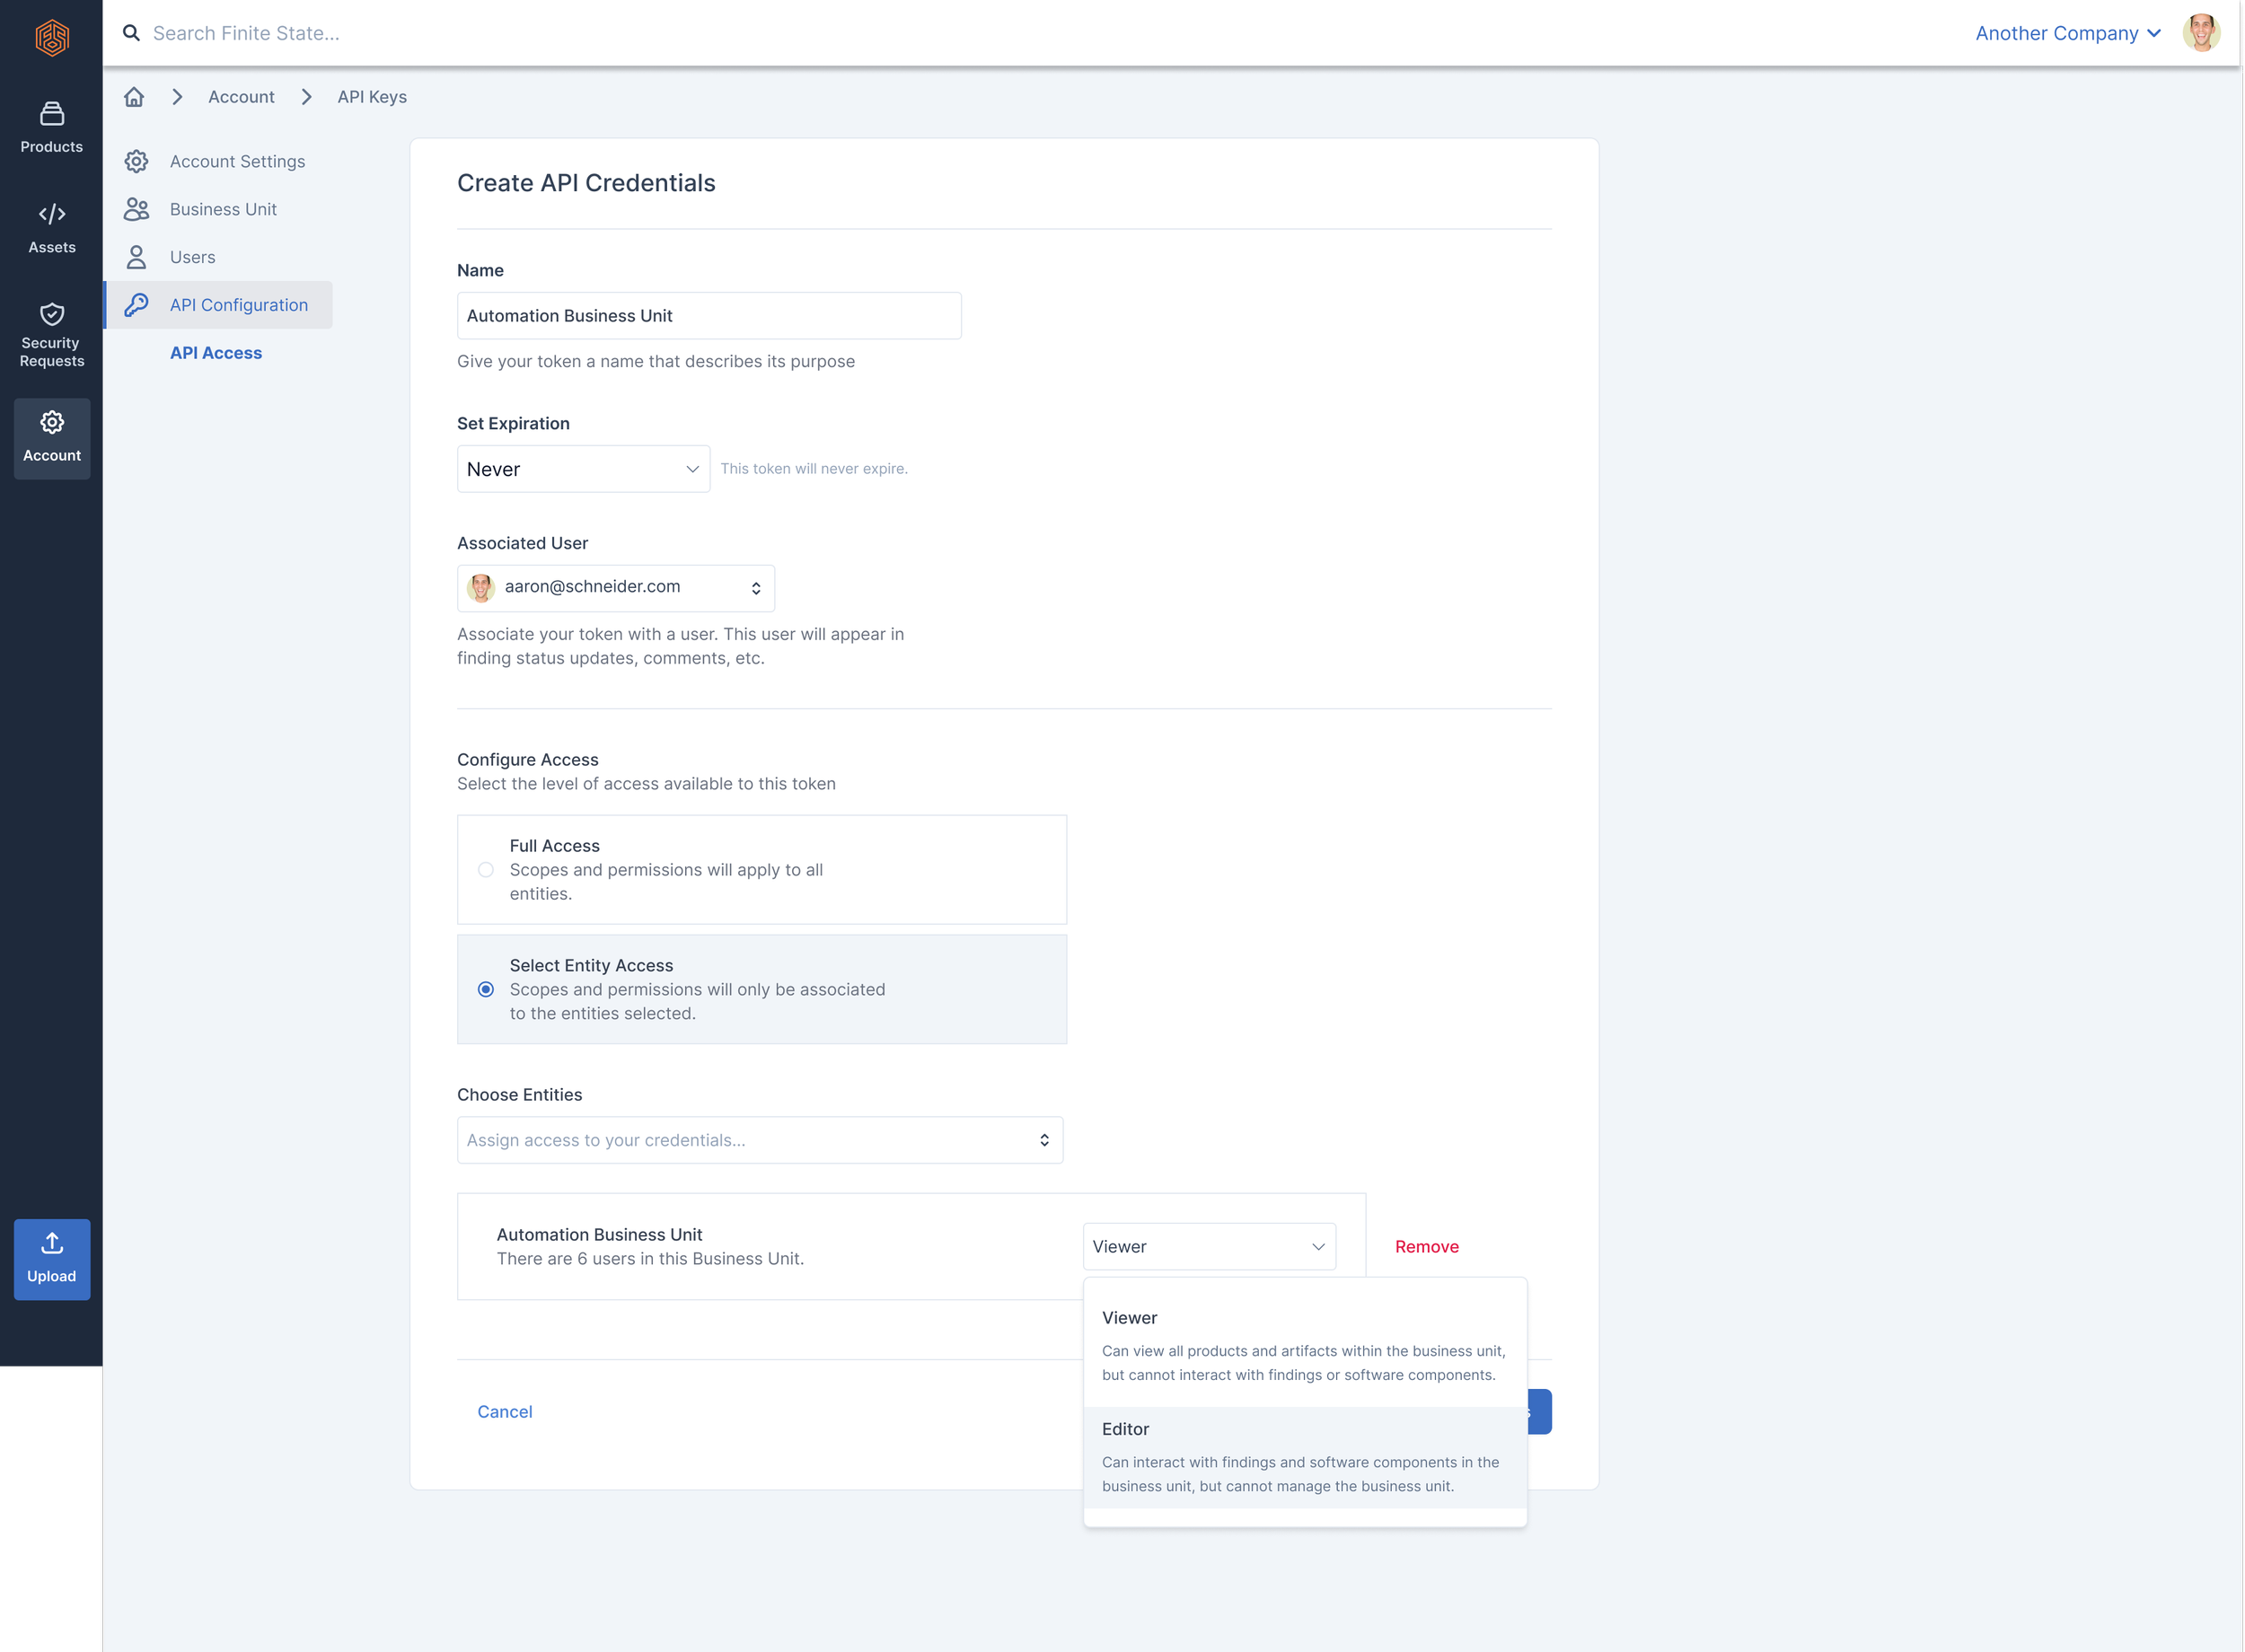Open the Another Company switcher
Viewport: 2245px width, 1652px height.
[2067, 33]
